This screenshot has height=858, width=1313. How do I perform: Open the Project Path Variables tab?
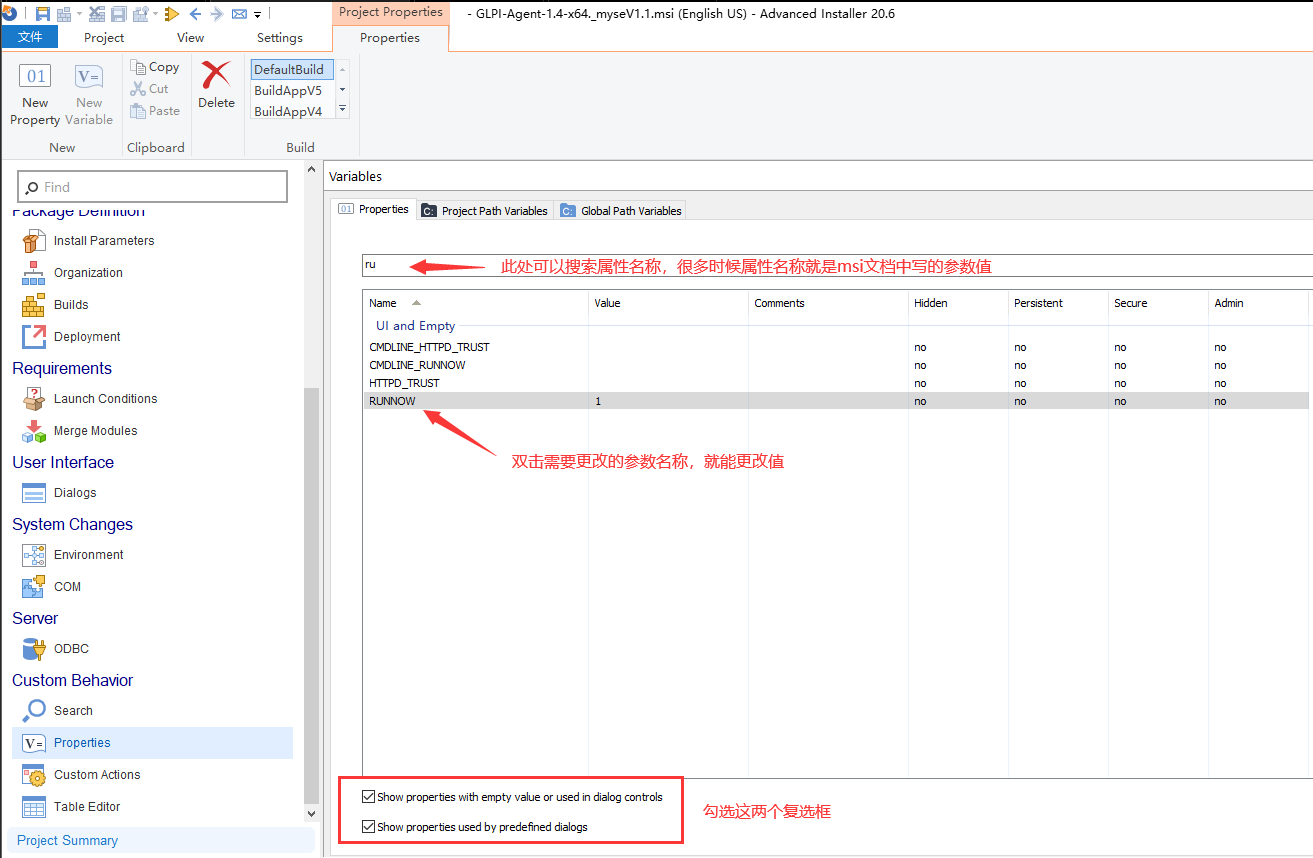485,210
